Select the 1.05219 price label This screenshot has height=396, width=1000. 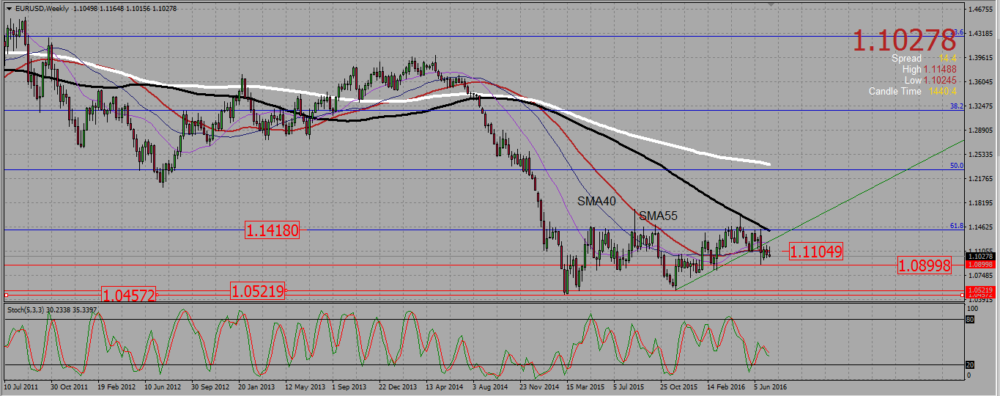(x=258, y=290)
